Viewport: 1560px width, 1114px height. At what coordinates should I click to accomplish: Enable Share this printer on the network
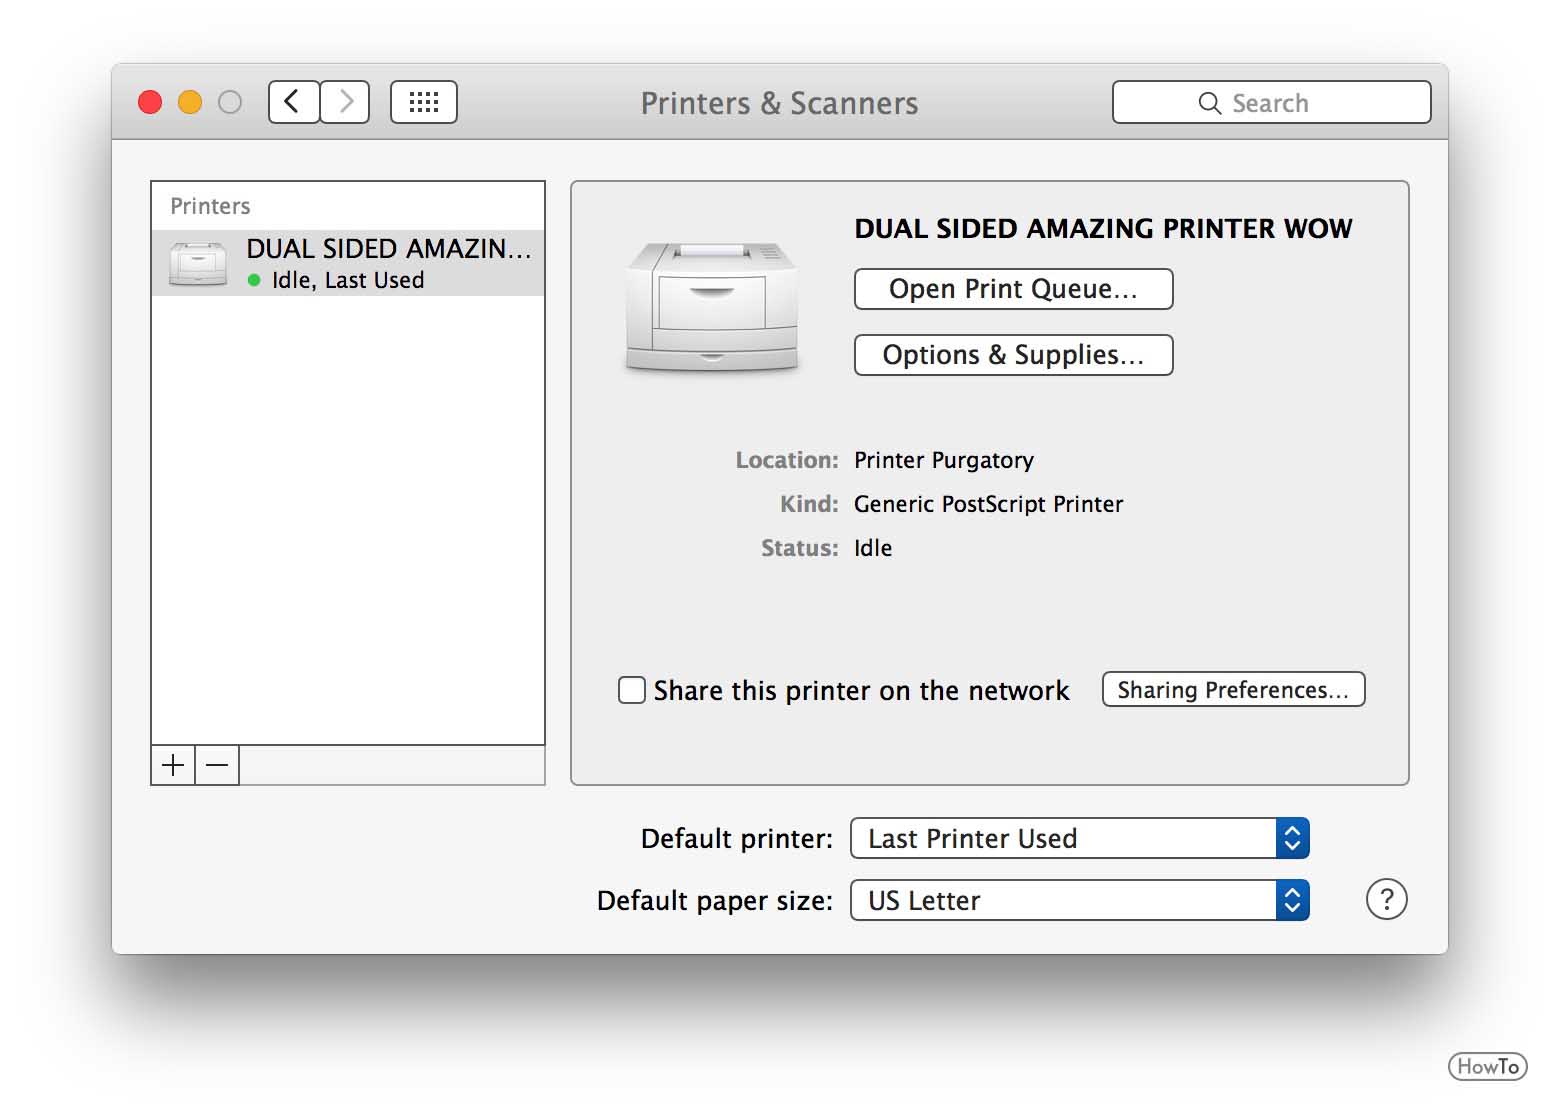click(x=632, y=690)
